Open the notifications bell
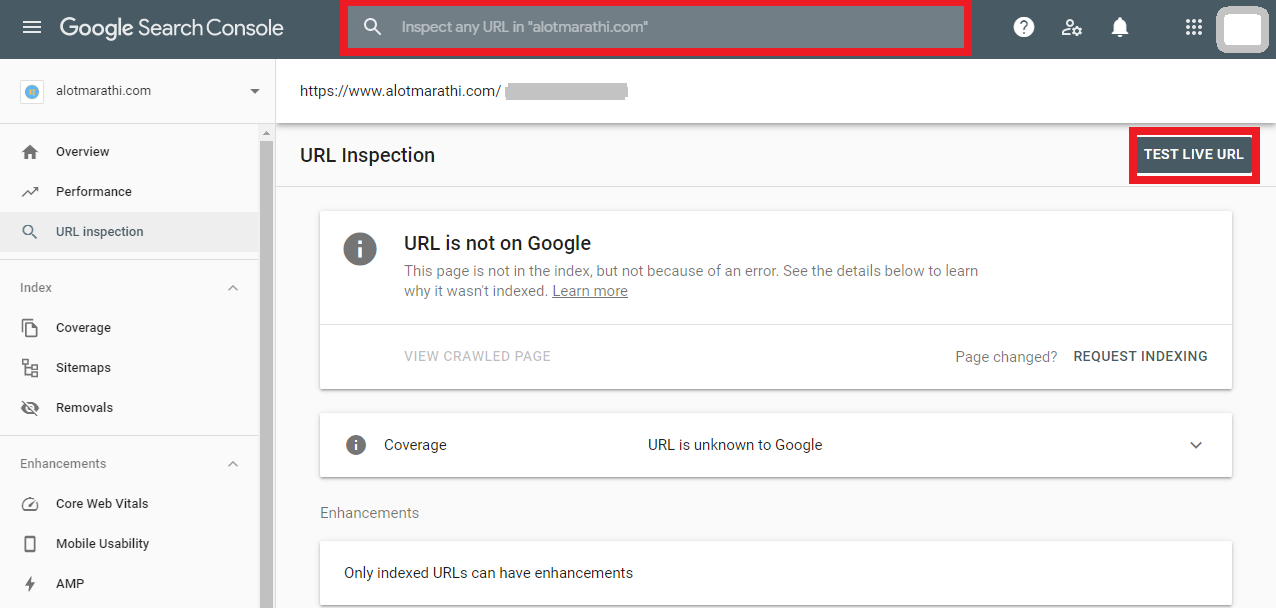 pos(1120,27)
